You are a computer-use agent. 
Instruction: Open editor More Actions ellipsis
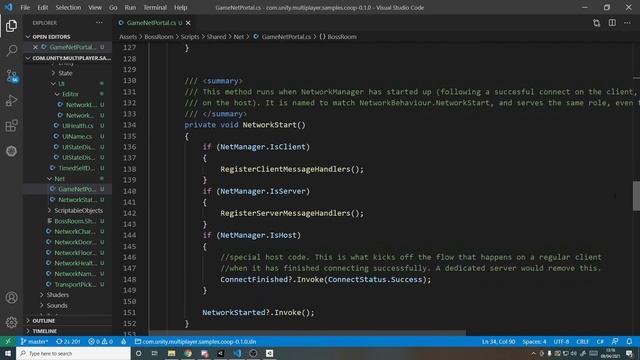coord(627,23)
